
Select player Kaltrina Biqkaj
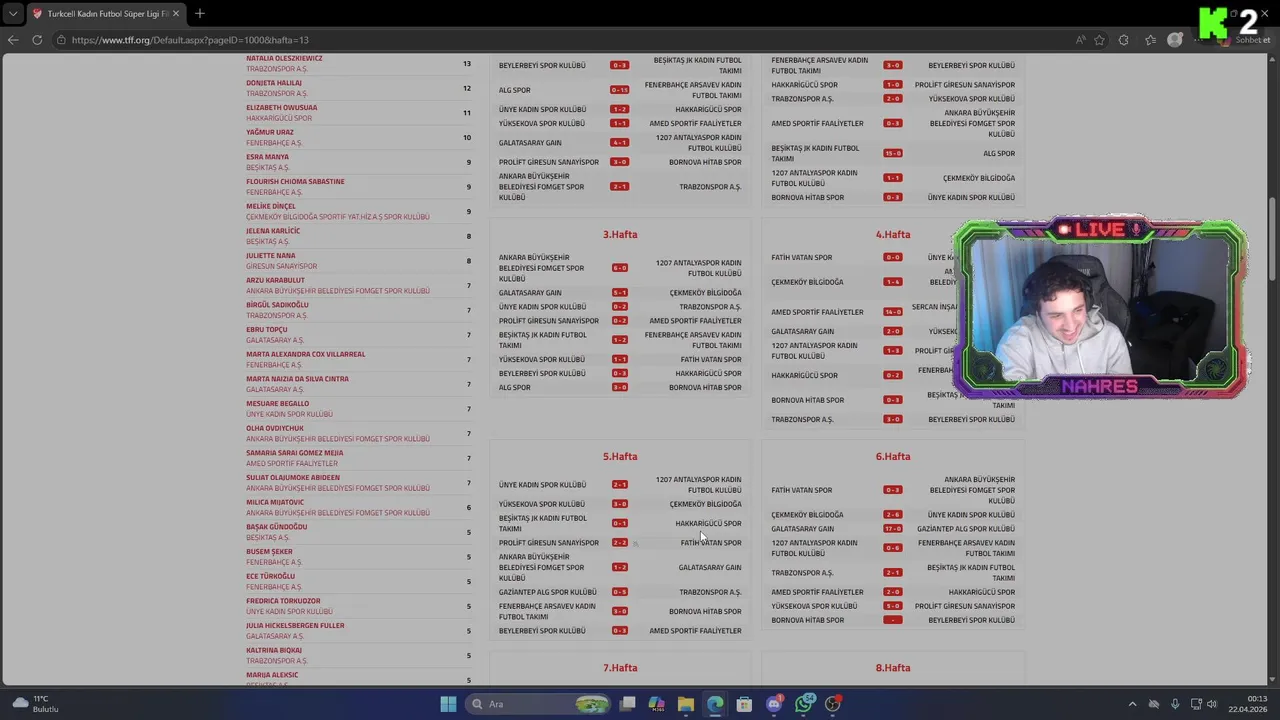274,650
